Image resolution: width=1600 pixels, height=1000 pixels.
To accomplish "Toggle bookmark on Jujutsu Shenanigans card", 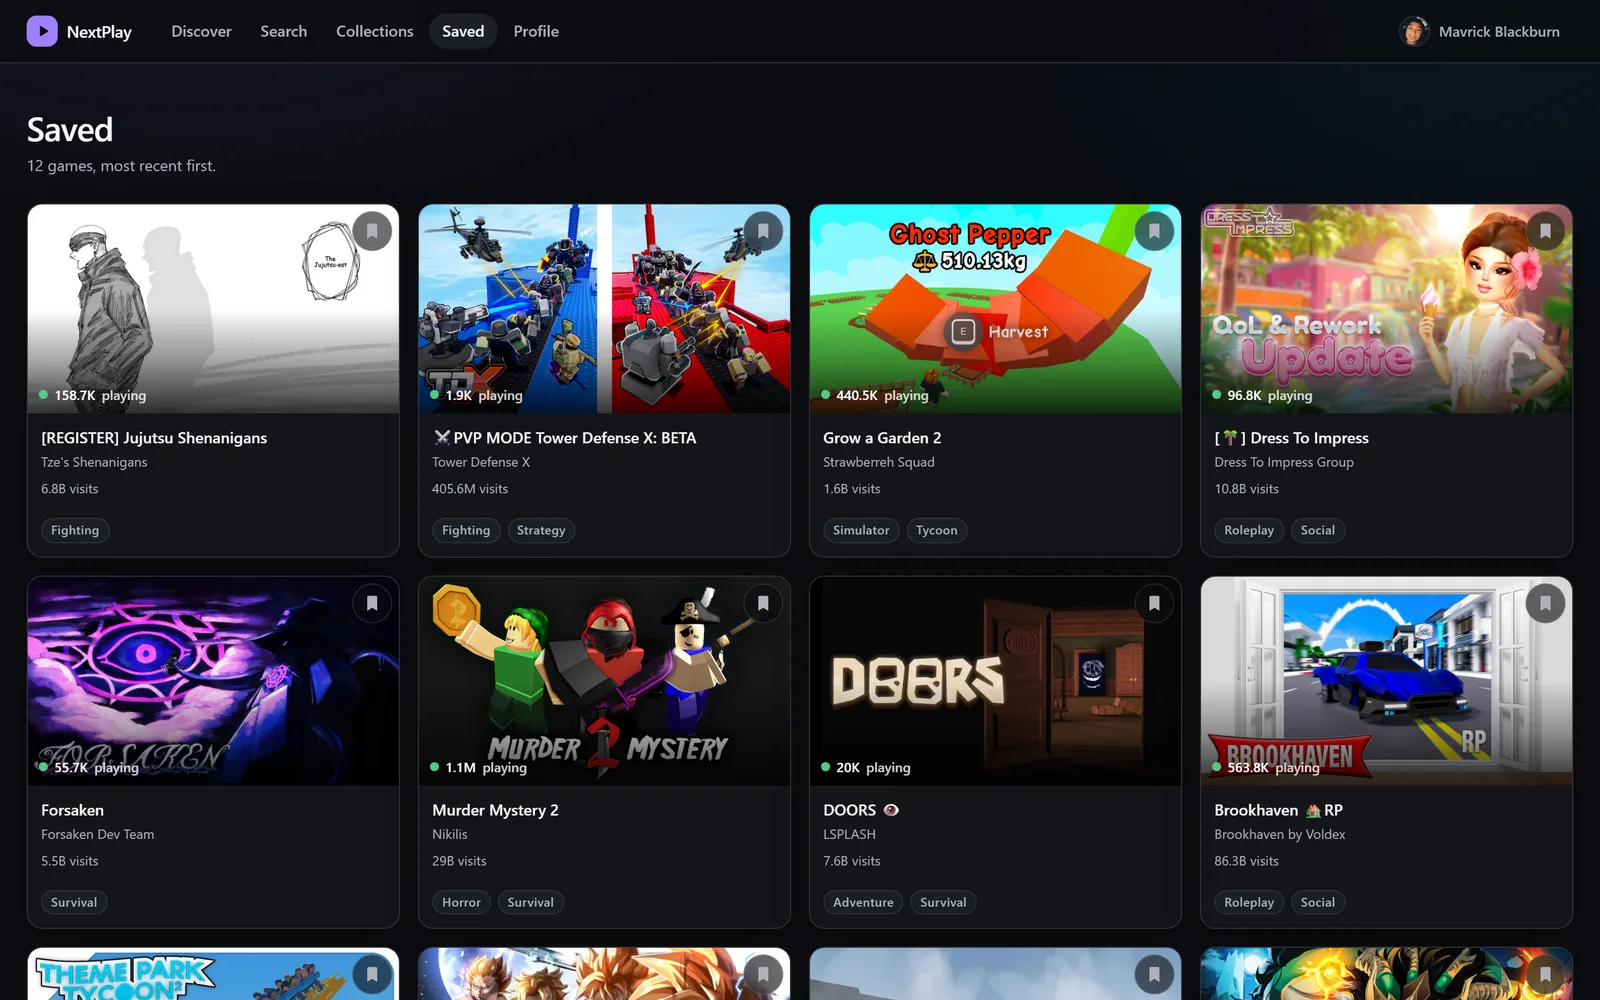I will coord(372,231).
